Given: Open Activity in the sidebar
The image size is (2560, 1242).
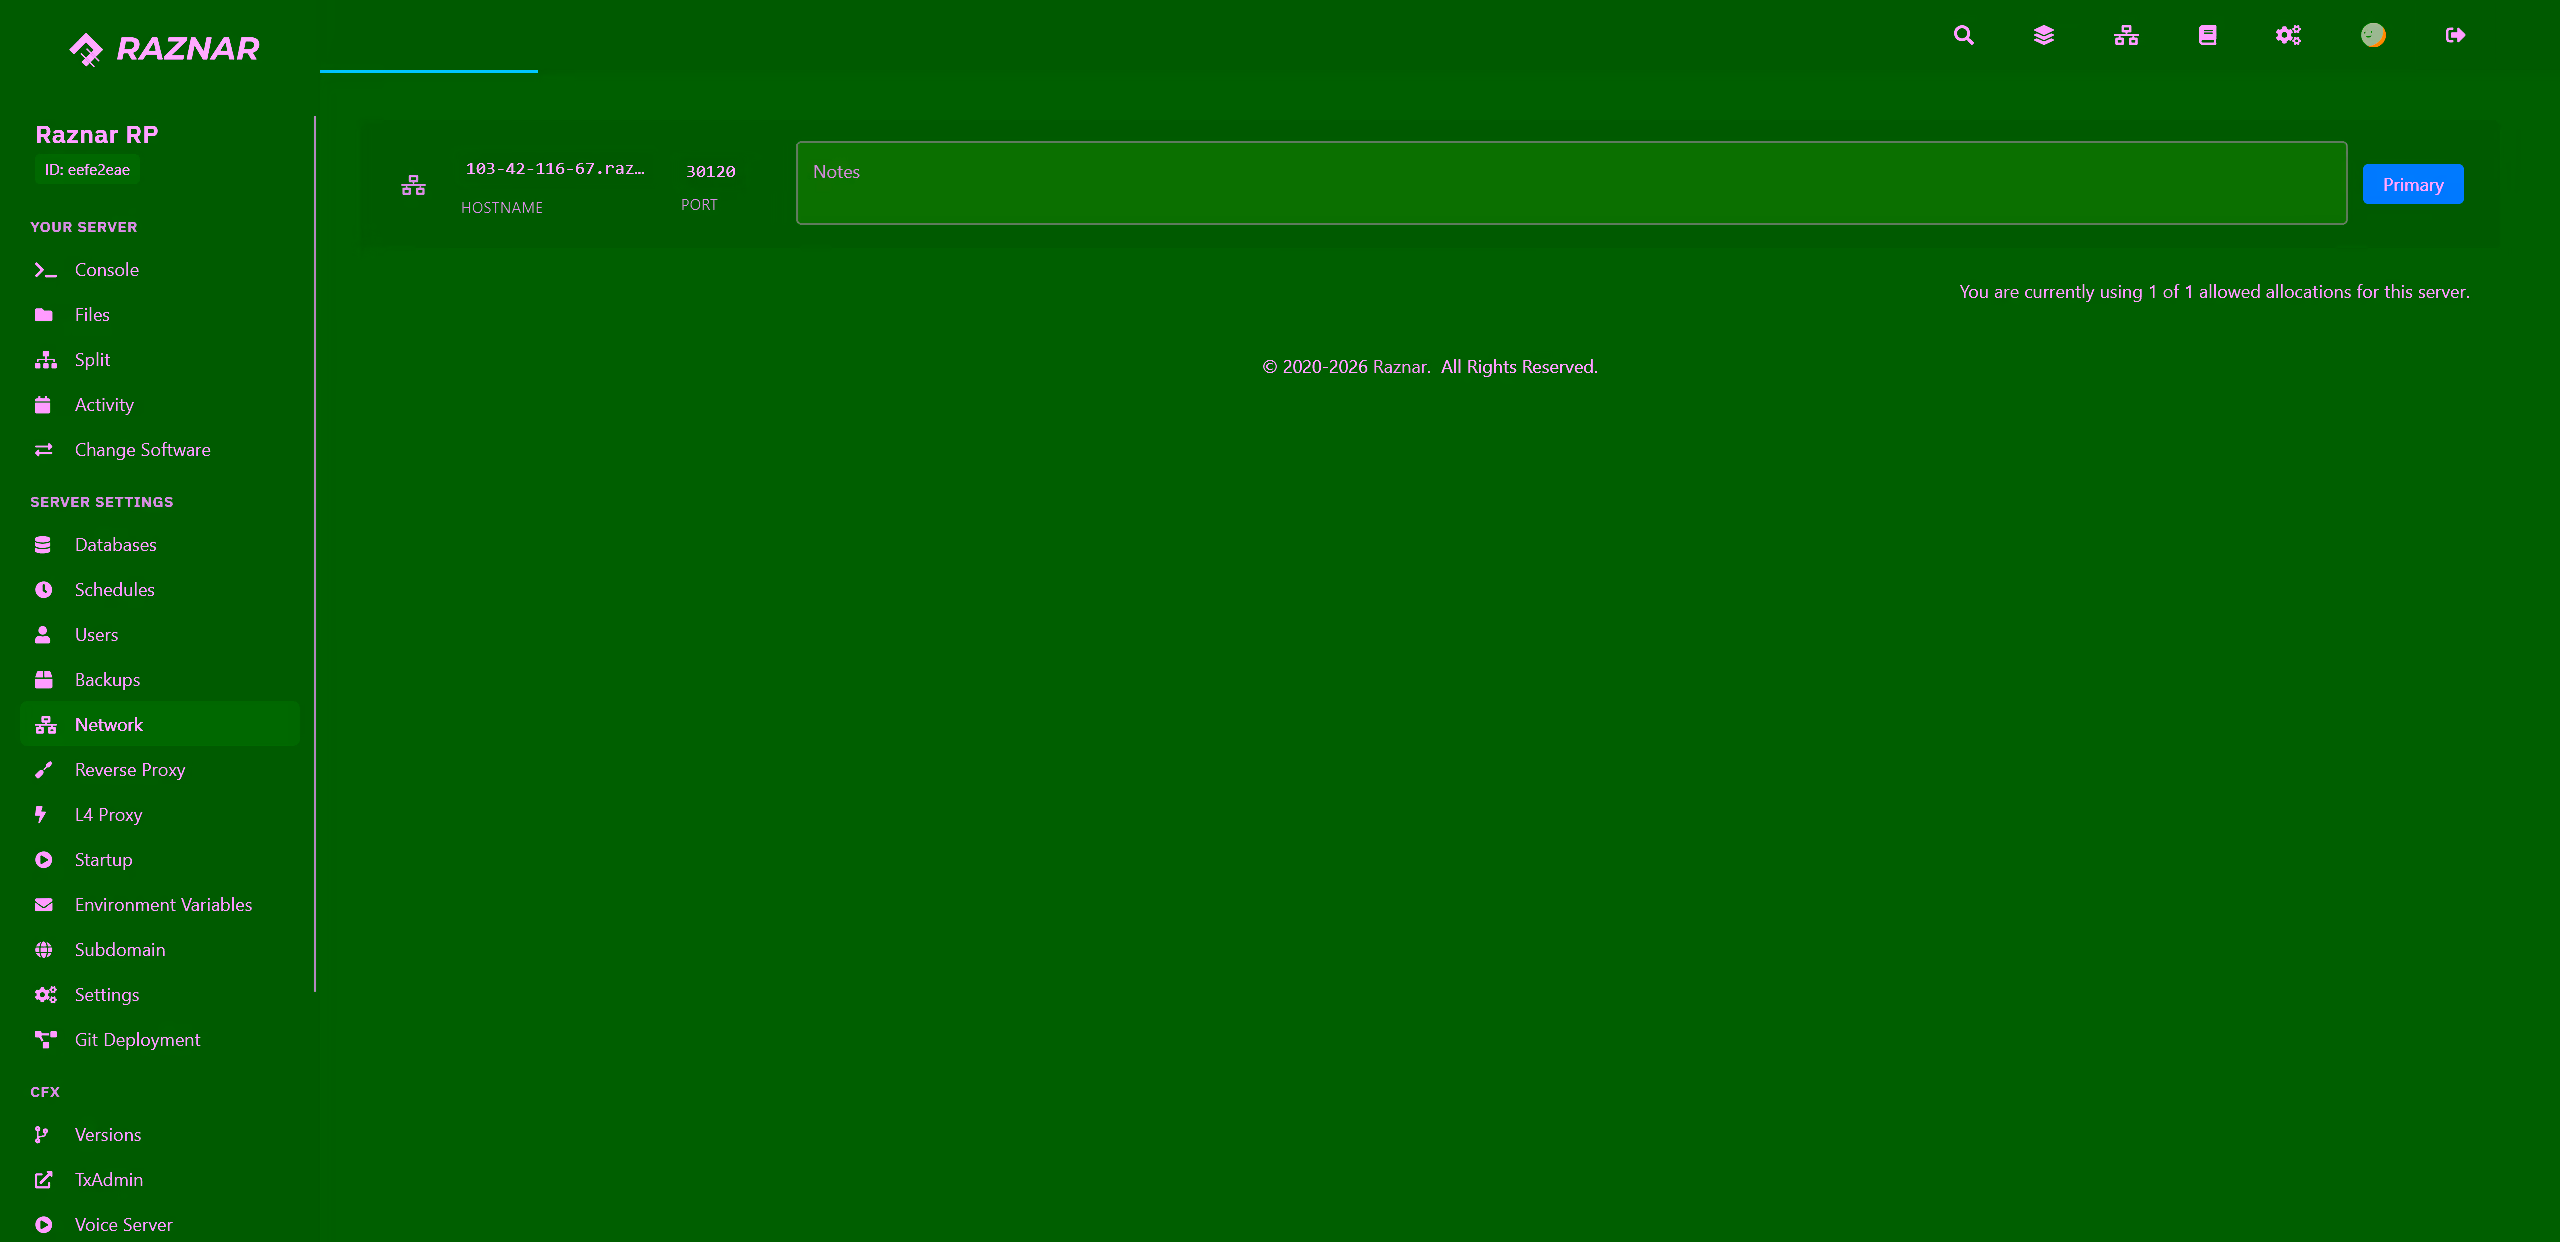Looking at the screenshot, I should point(160,405).
